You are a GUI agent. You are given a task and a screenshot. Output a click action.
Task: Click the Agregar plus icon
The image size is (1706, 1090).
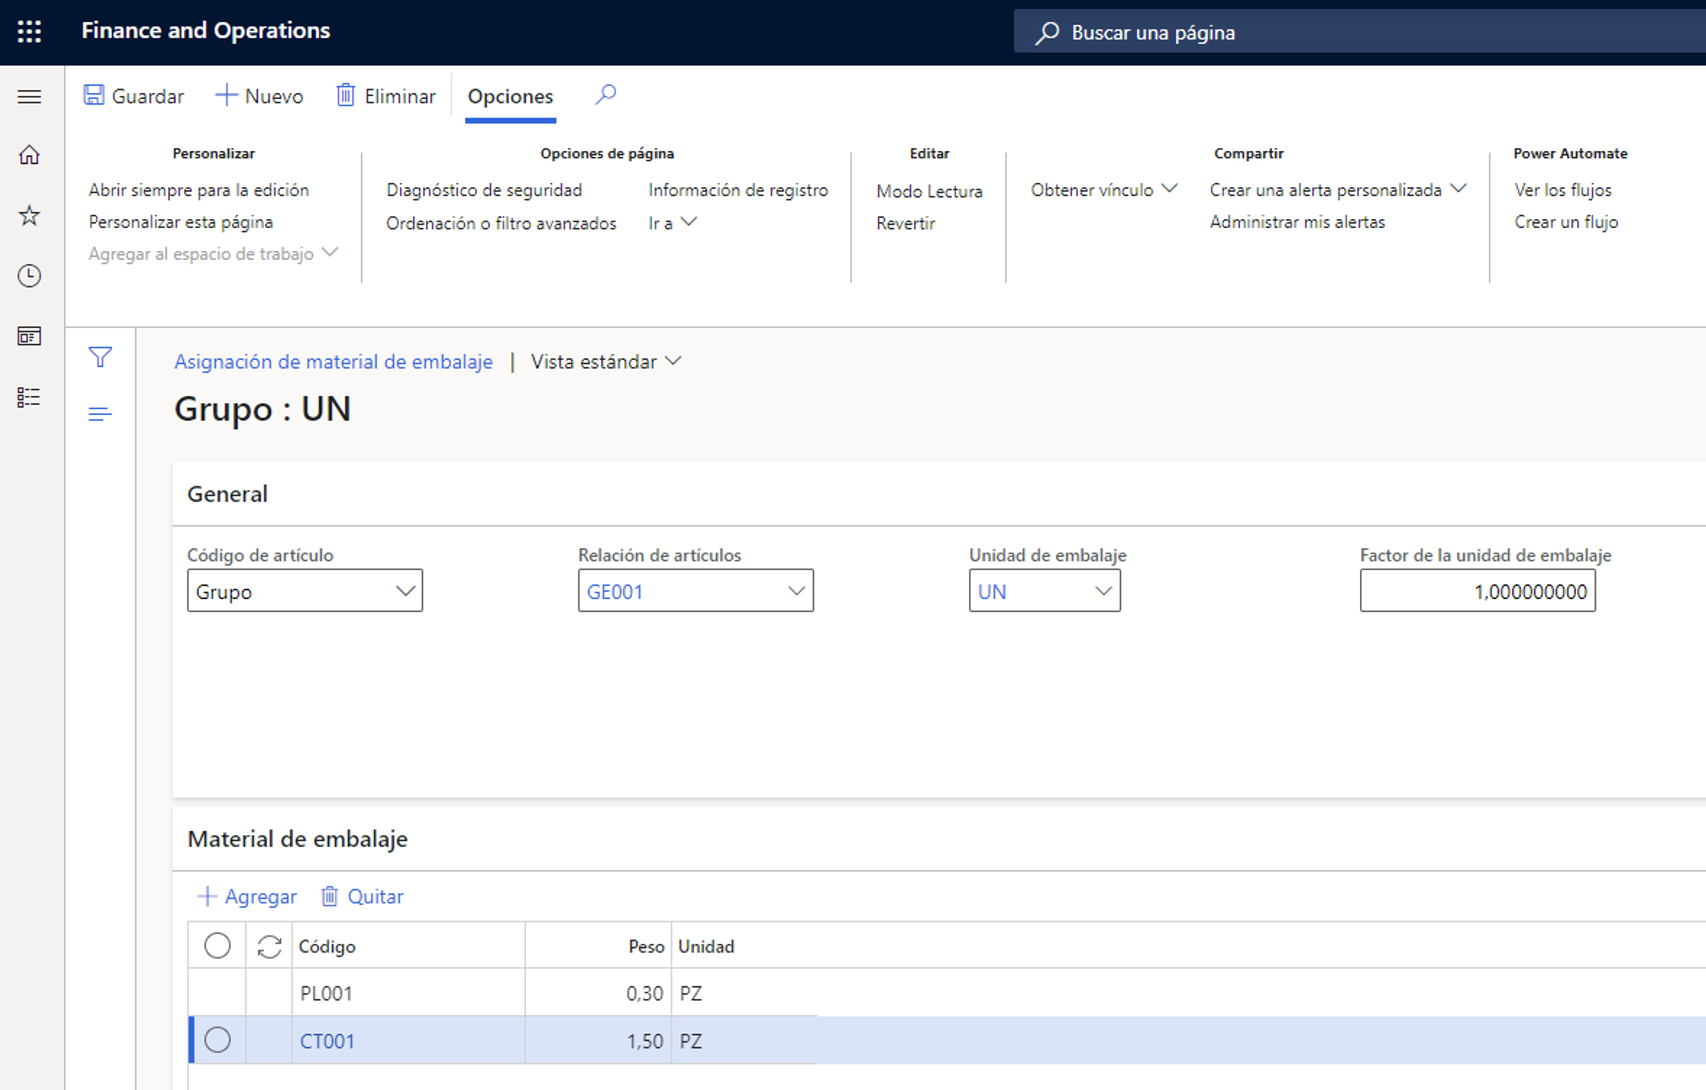207,896
